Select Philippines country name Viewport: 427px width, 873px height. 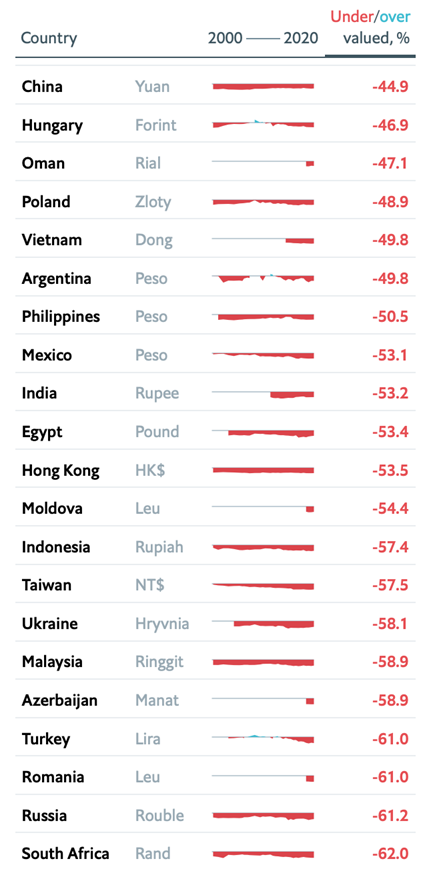pyautogui.click(x=61, y=317)
